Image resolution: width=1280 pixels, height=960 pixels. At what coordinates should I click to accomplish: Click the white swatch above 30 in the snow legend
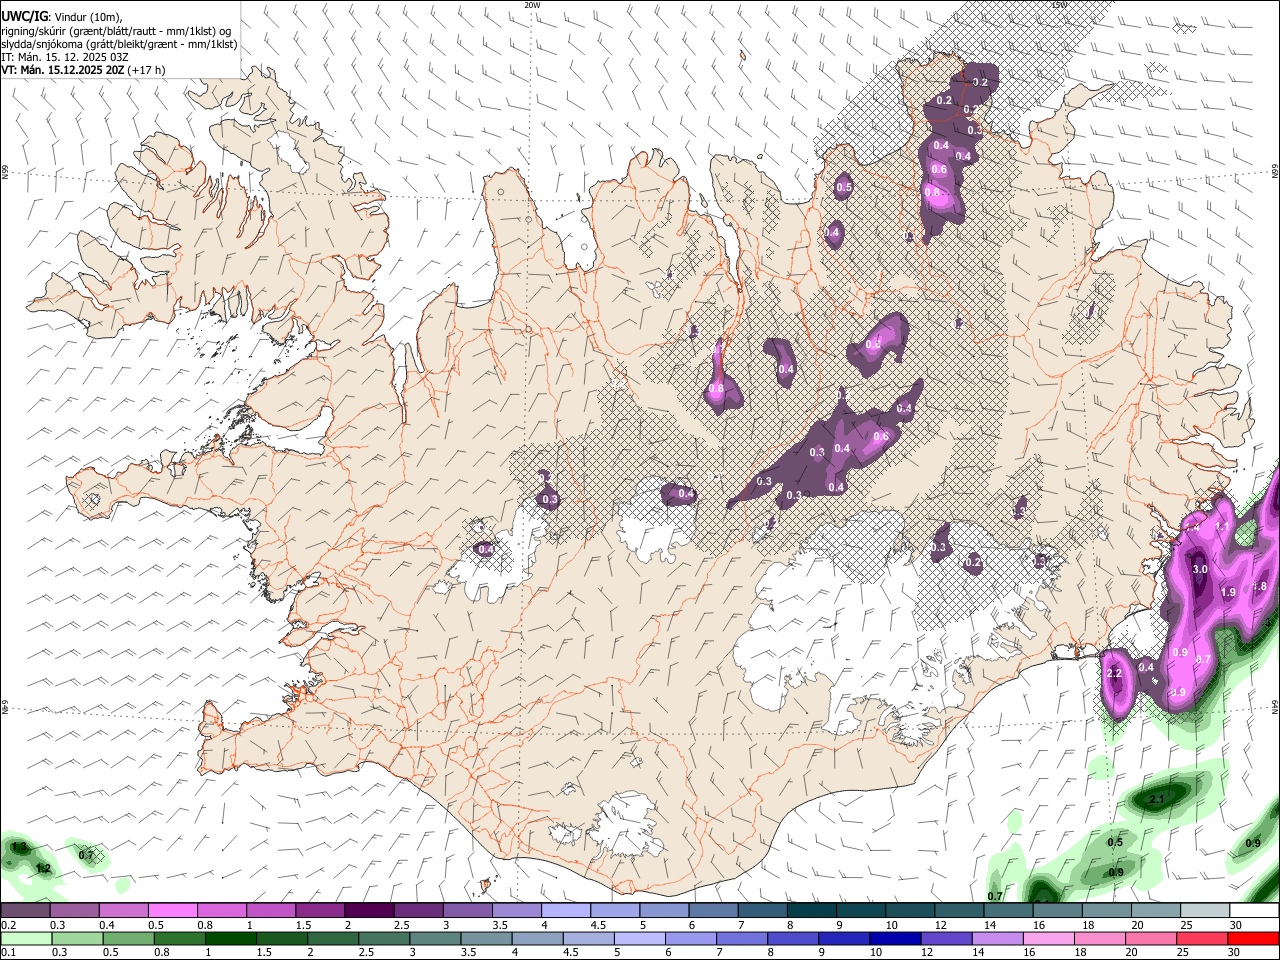tap(1252, 910)
